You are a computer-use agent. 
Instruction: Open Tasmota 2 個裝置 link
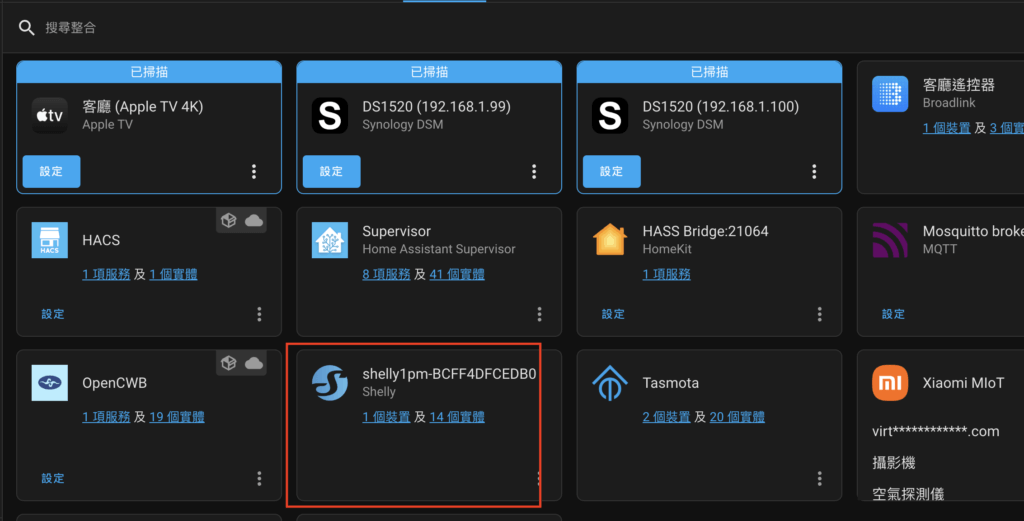[x=666, y=417]
